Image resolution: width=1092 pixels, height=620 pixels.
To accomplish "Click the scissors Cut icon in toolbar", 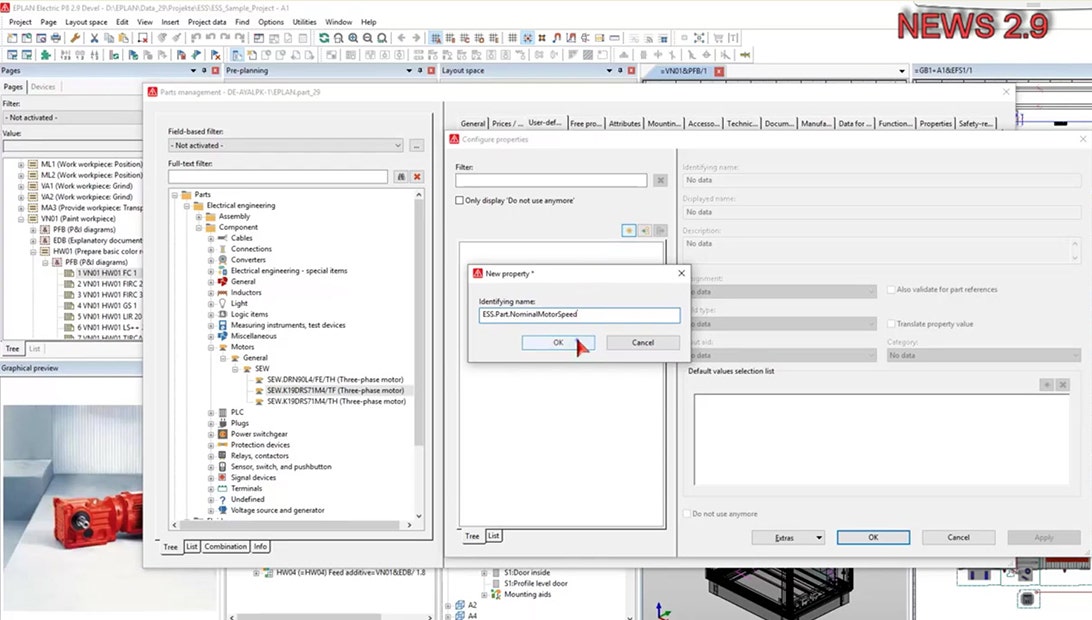I will click(94, 38).
